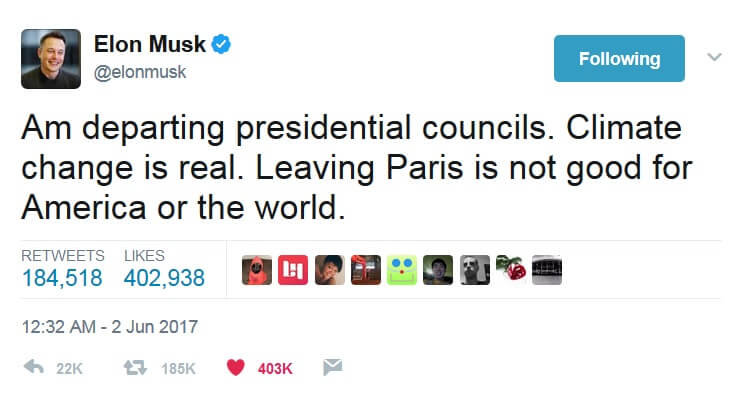Click the Elon Musk display name
This screenshot has height=397, width=743.
coord(149,44)
